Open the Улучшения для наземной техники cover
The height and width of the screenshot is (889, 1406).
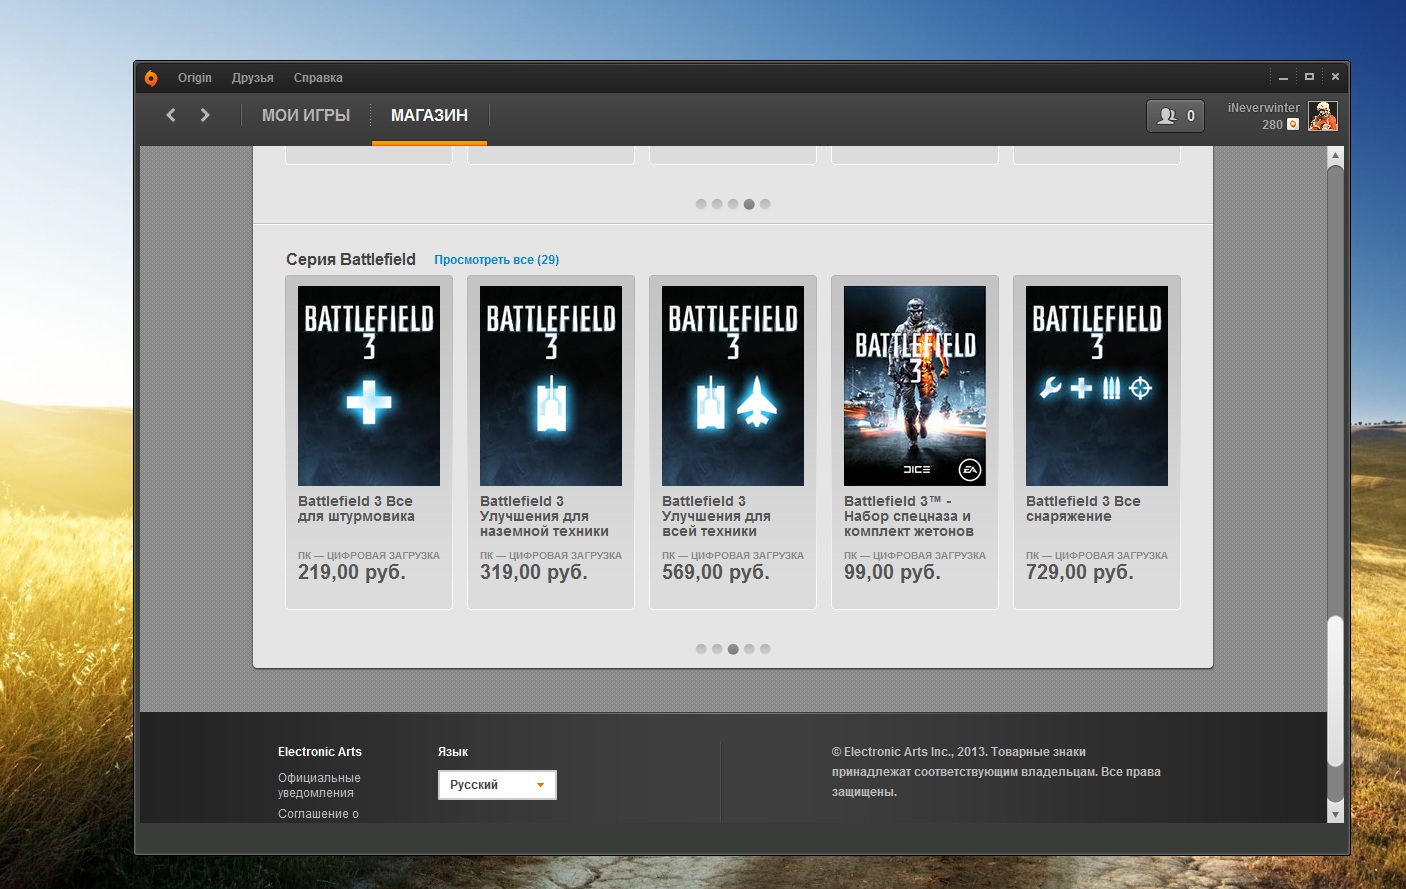[551, 386]
